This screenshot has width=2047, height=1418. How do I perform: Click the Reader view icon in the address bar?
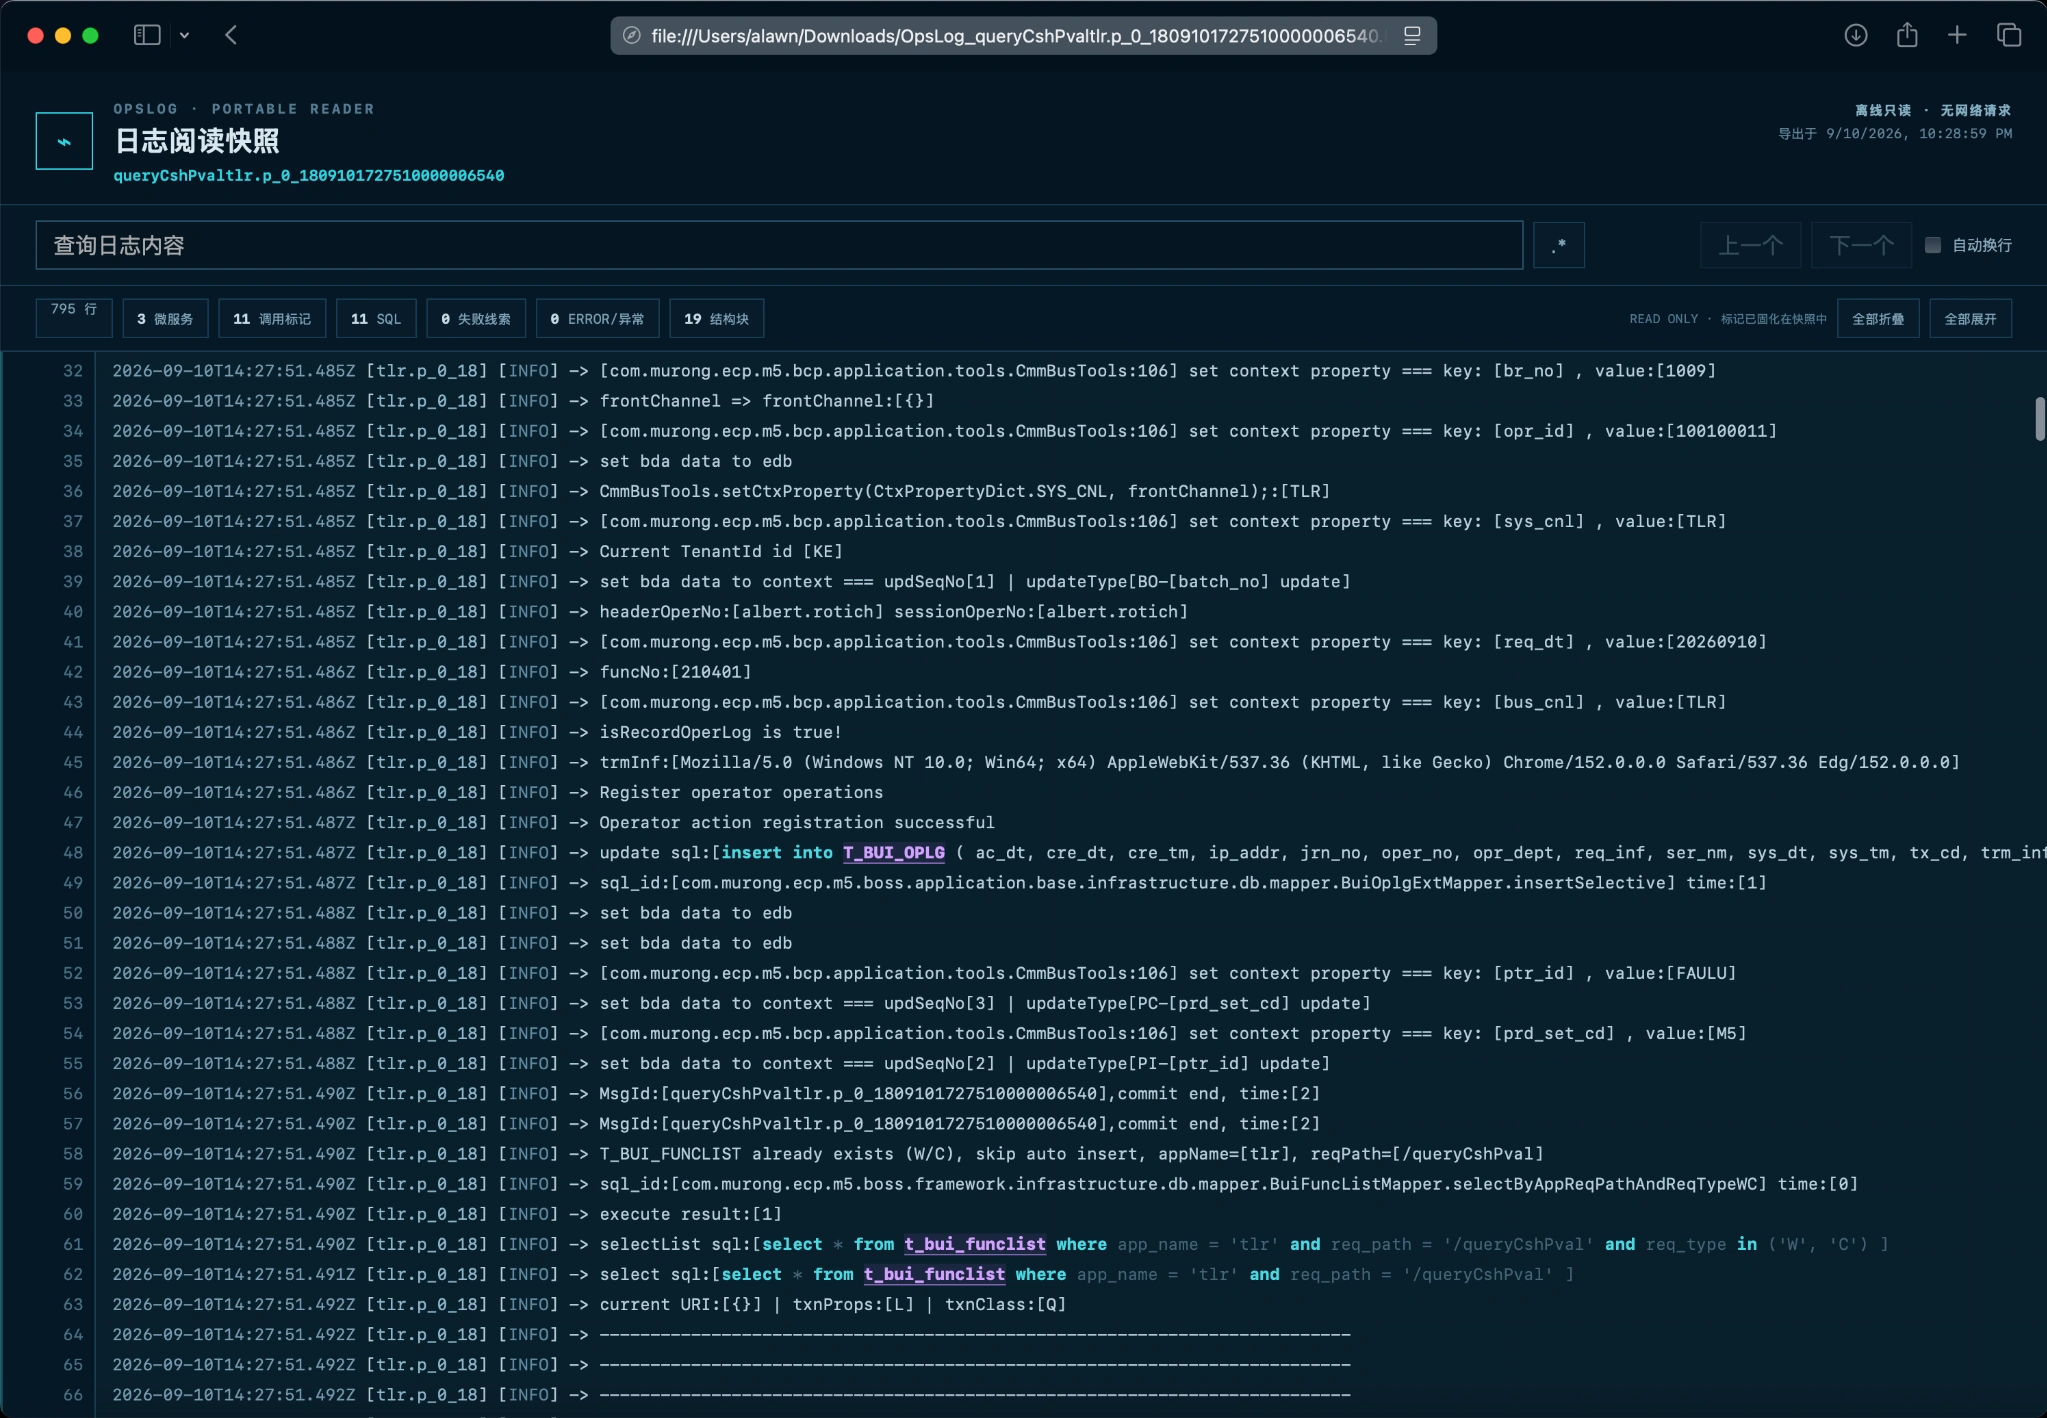1412,36
